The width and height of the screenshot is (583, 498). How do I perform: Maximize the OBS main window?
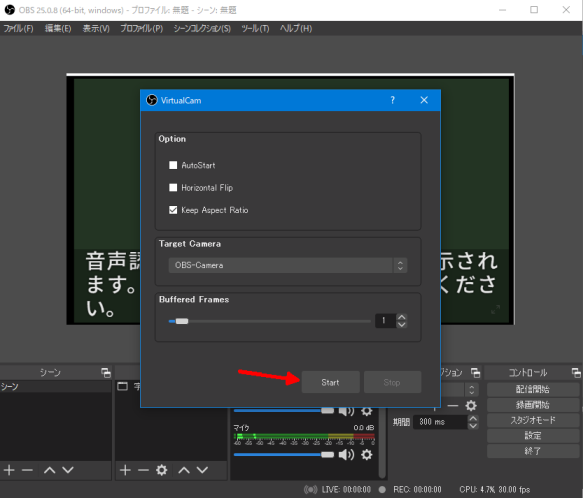[x=534, y=10]
